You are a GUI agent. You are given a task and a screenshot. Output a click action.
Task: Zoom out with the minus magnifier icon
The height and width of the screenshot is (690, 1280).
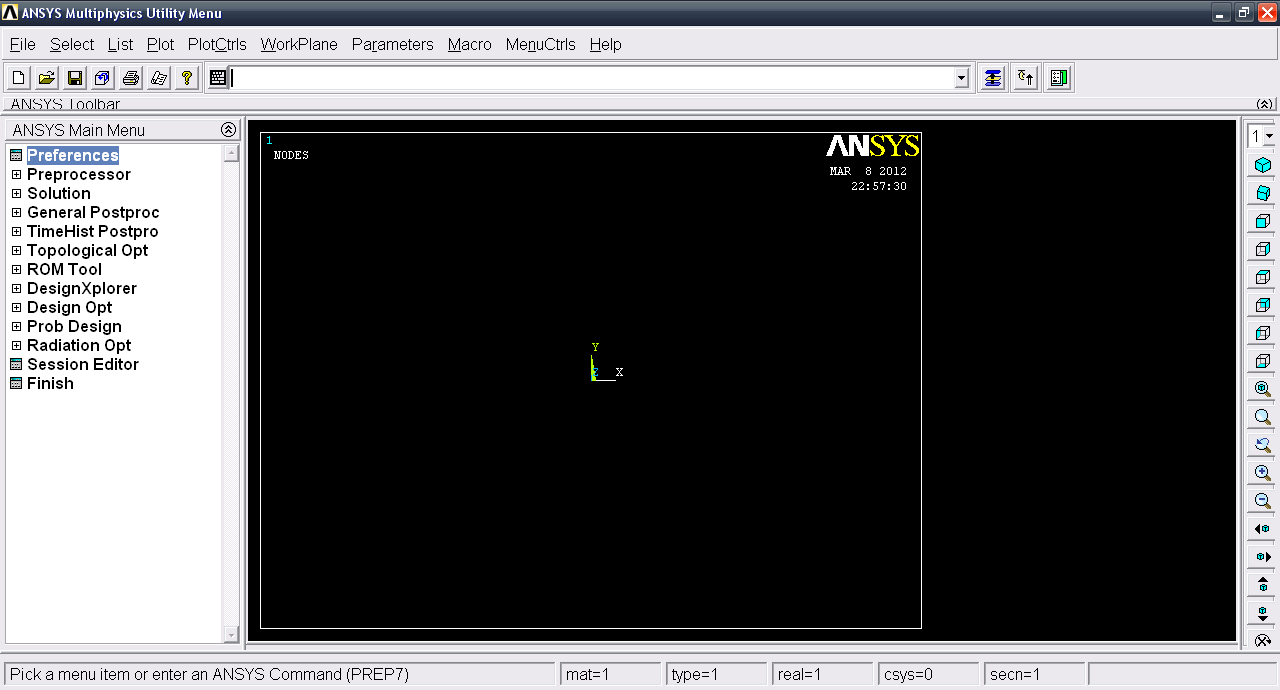[1263, 501]
